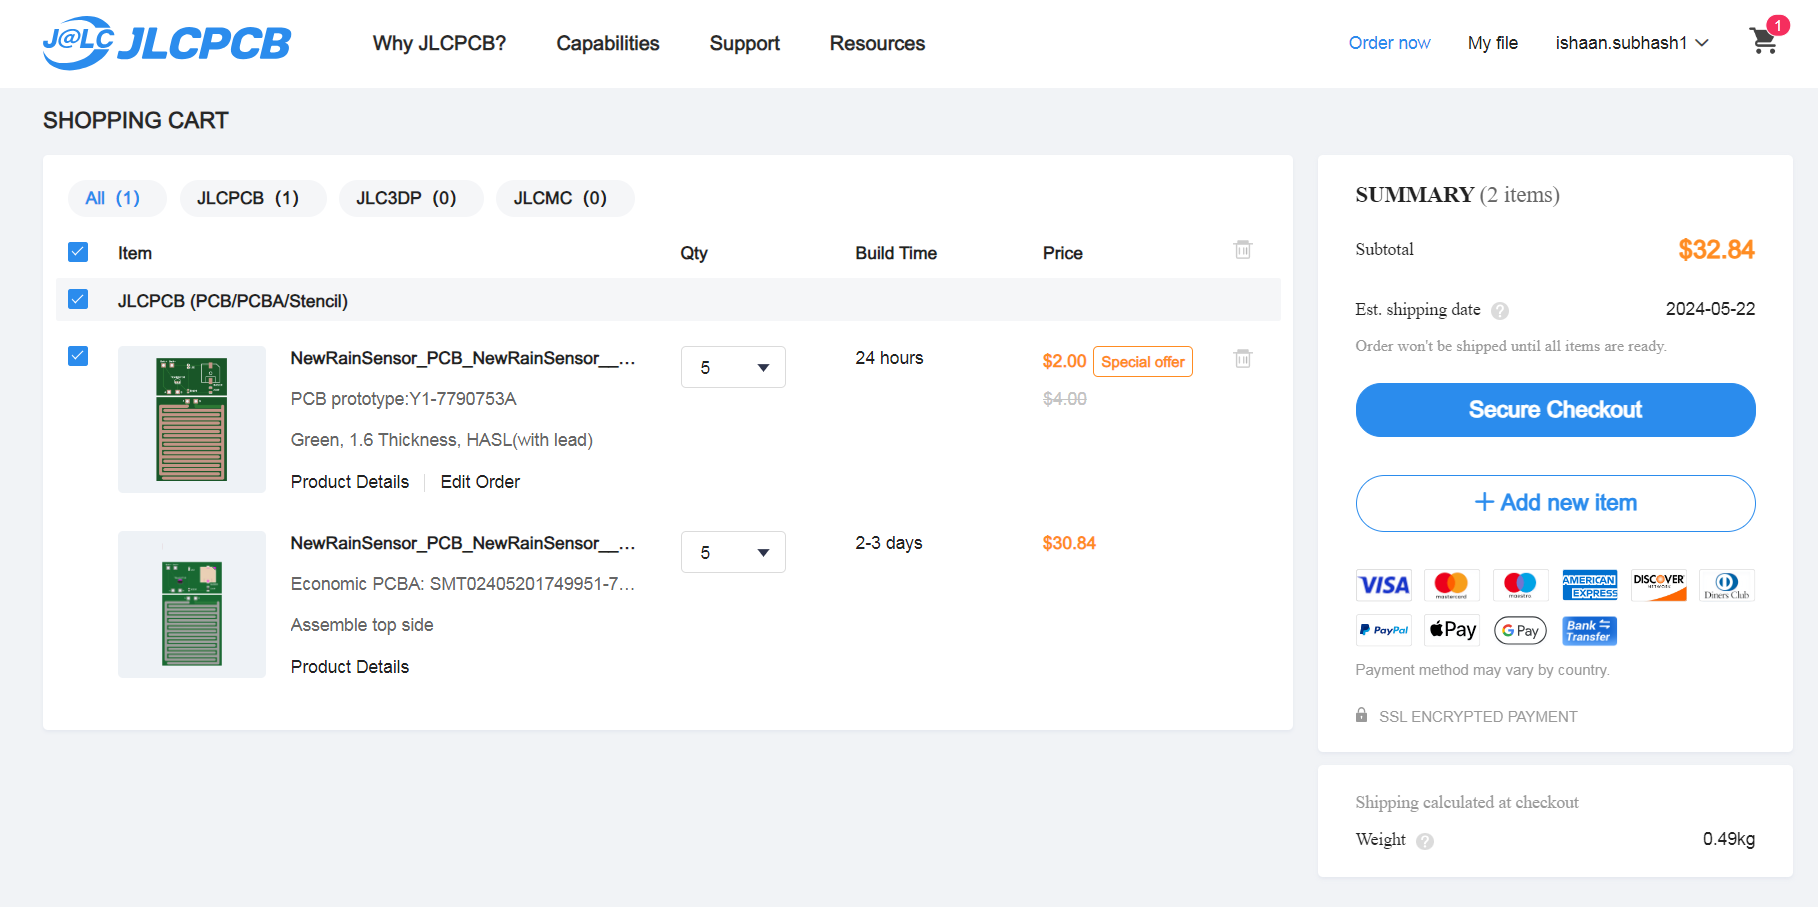The height and width of the screenshot is (907, 1818).
Task: Click the Discover payment icon
Action: click(x=1658, y=585)
